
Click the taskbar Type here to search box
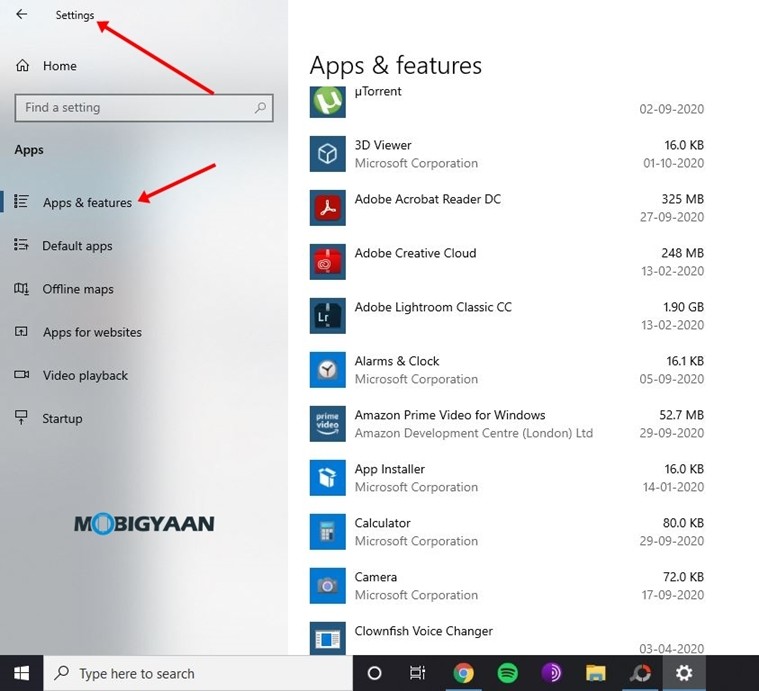coord(198,673)
